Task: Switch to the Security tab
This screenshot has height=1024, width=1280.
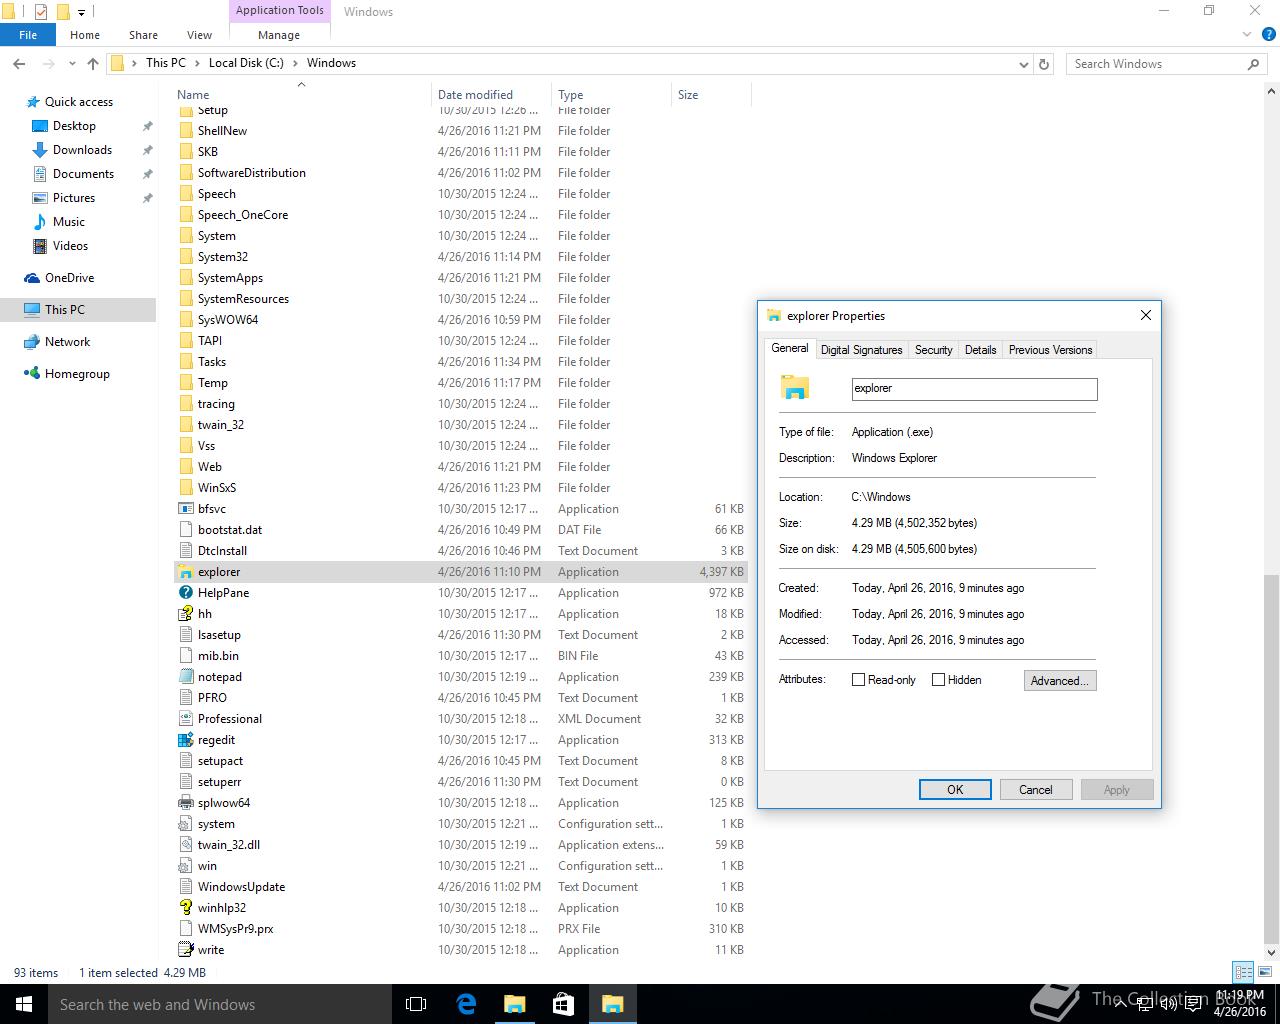Action: point(933,350)
